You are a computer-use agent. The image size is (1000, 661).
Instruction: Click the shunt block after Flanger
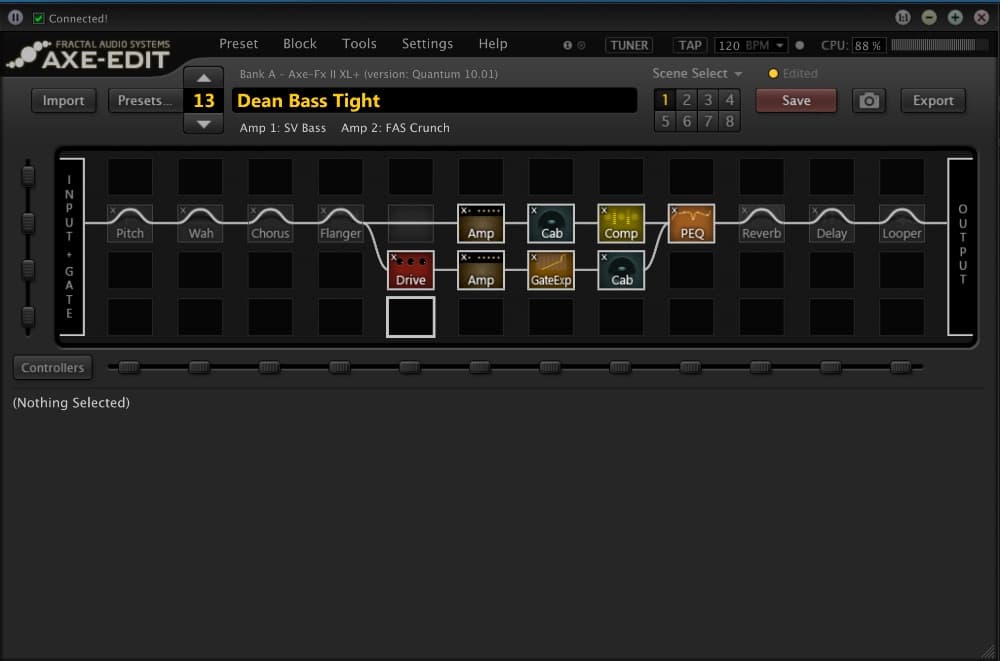point(411,223)
